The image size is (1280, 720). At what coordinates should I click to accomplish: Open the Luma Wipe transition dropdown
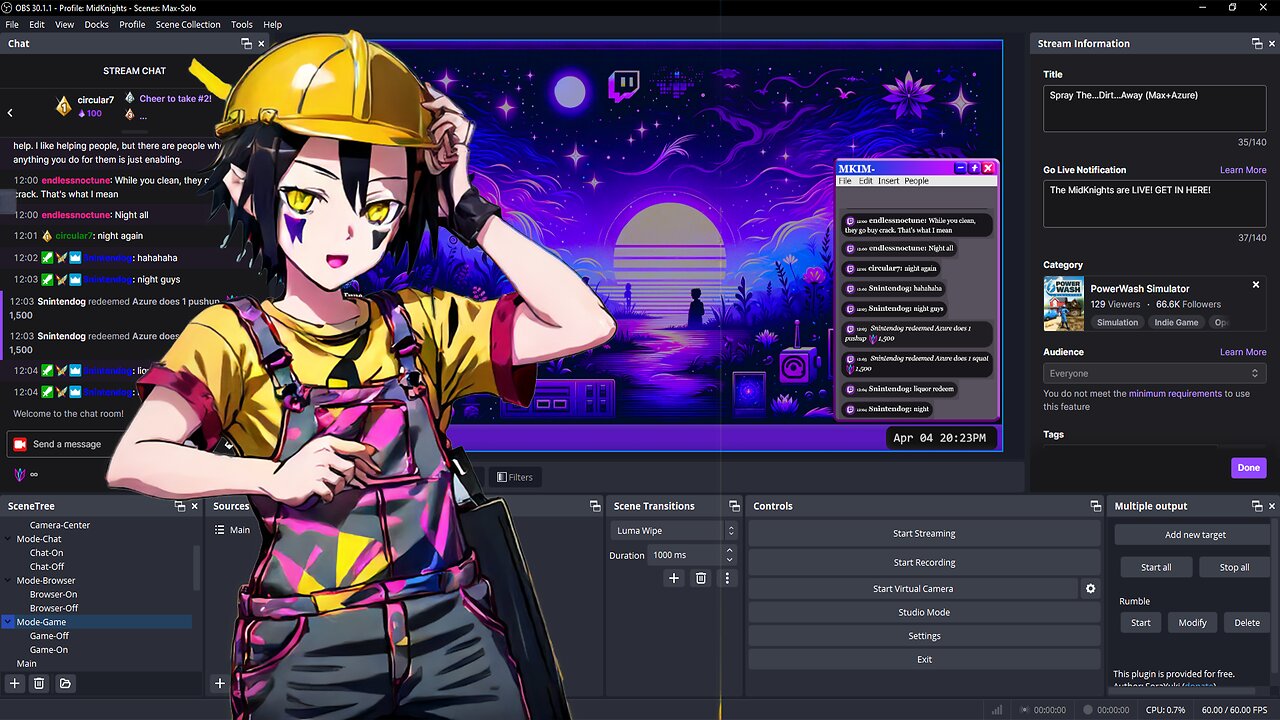674,531
